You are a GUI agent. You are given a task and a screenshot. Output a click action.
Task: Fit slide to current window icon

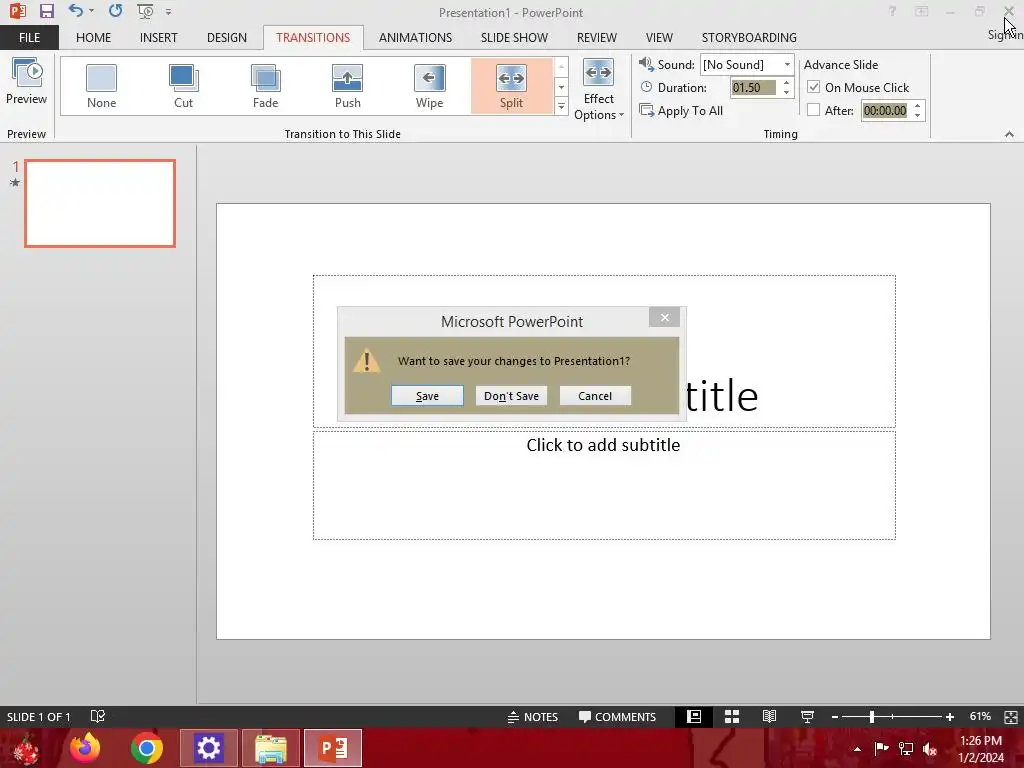(1010, 717)
